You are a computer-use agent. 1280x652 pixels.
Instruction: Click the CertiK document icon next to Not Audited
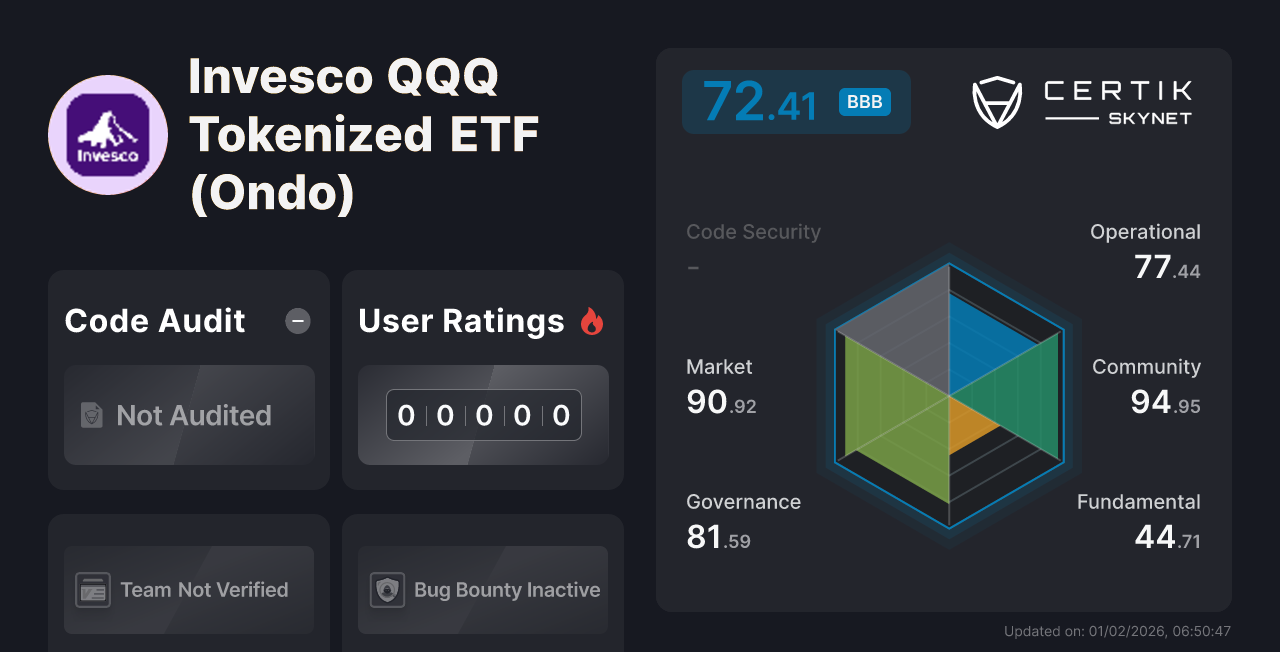(x=90, y=415)
